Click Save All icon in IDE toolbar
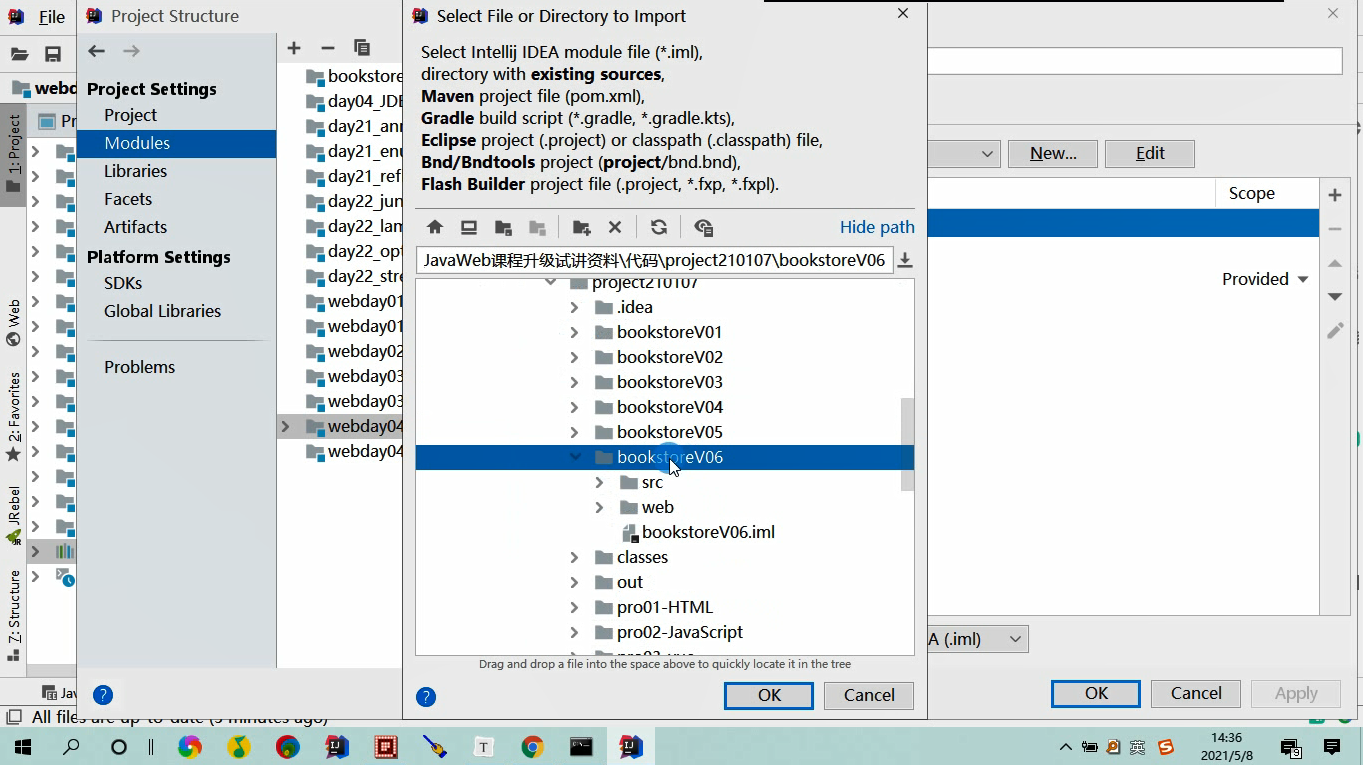The width and height of the screenshot is (1363, 765). (x=53, y=54)
